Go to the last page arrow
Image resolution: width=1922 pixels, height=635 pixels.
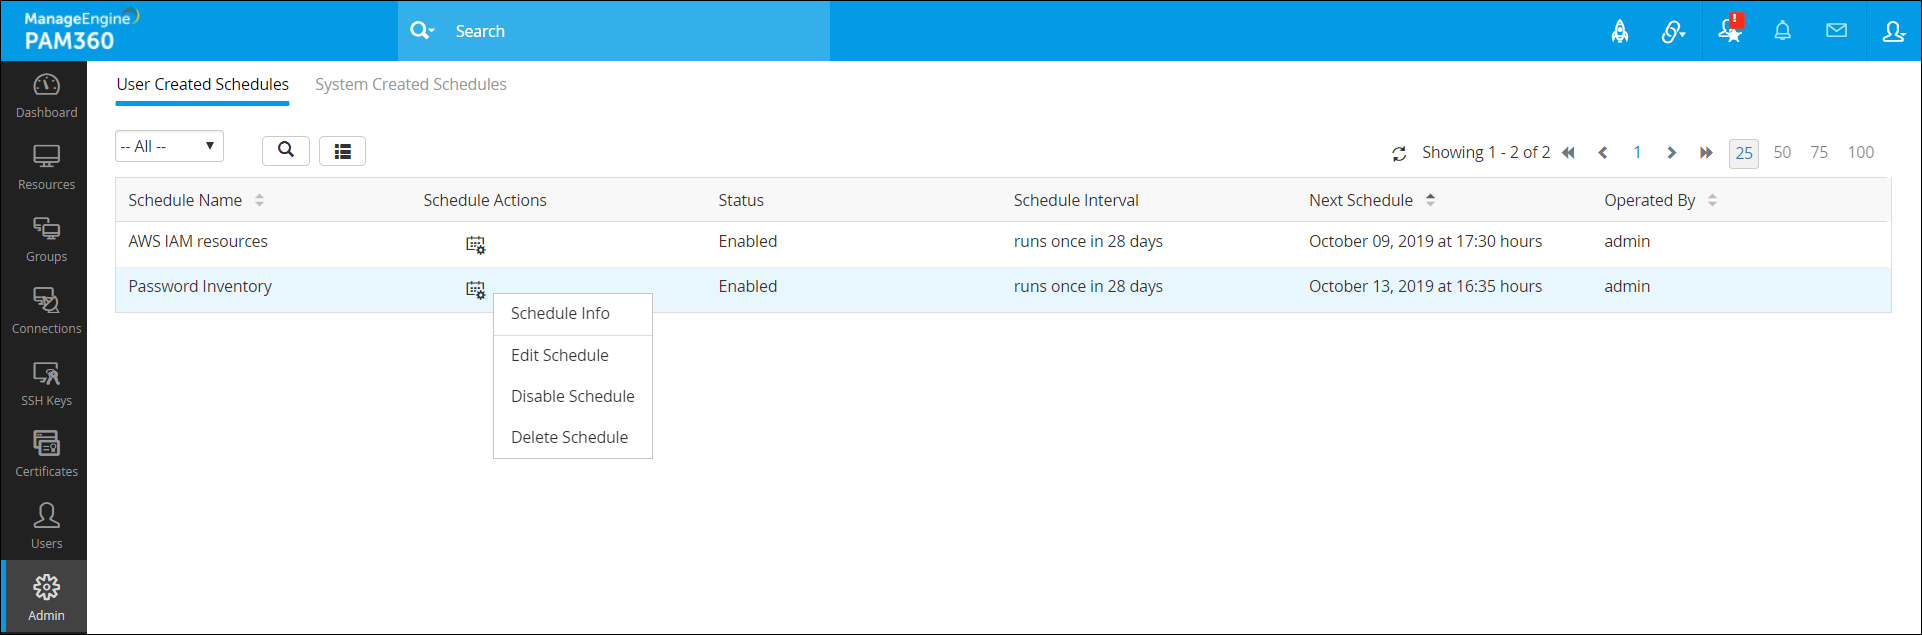[x=1706, y=153]
